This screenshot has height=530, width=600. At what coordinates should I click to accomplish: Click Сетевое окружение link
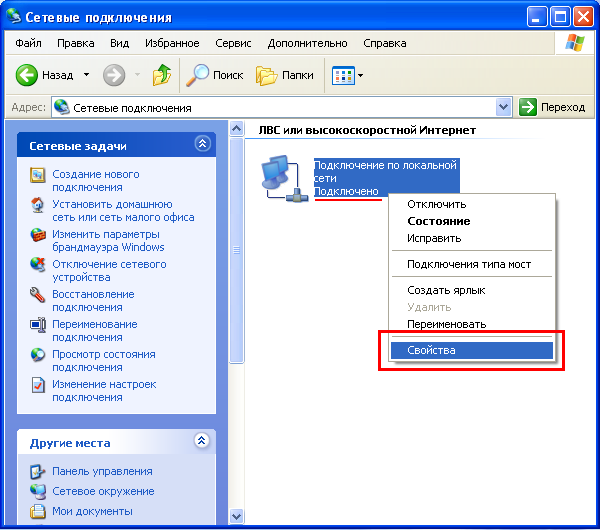103,491
